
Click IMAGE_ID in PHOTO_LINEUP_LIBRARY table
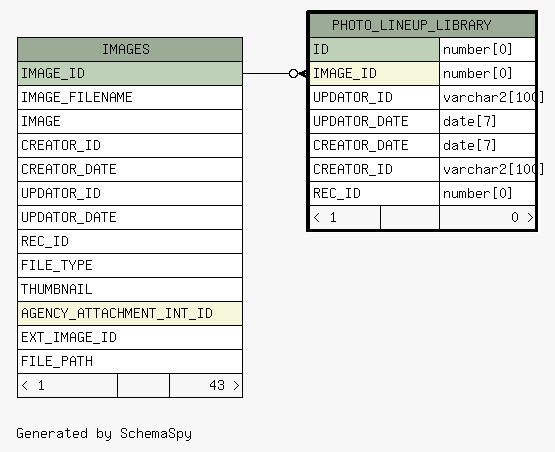point(374,73)
